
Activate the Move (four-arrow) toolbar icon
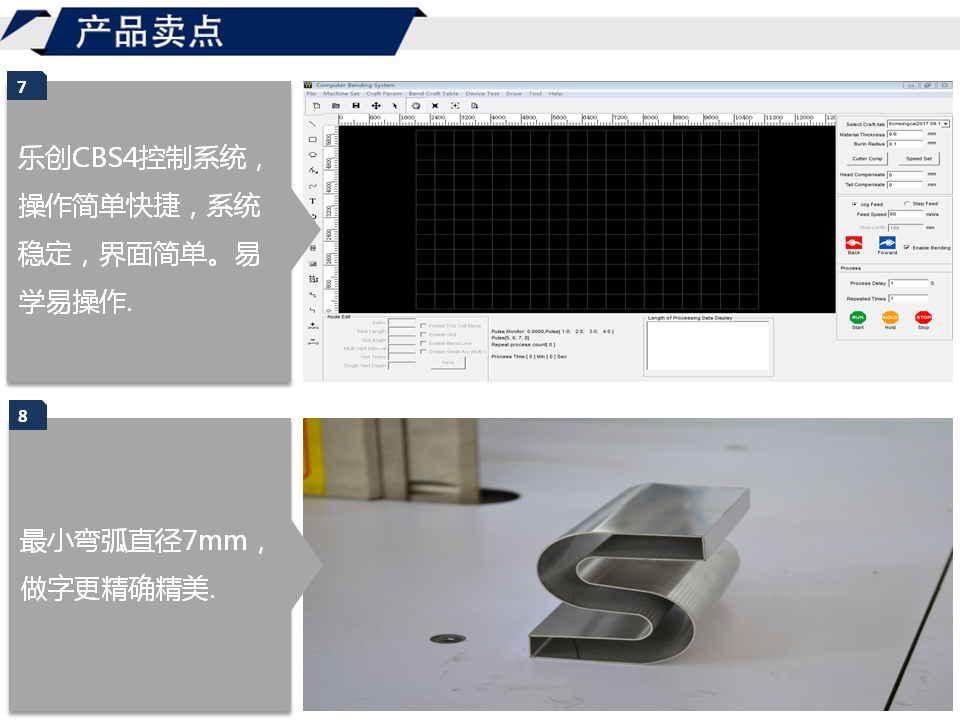coord(376,105)
